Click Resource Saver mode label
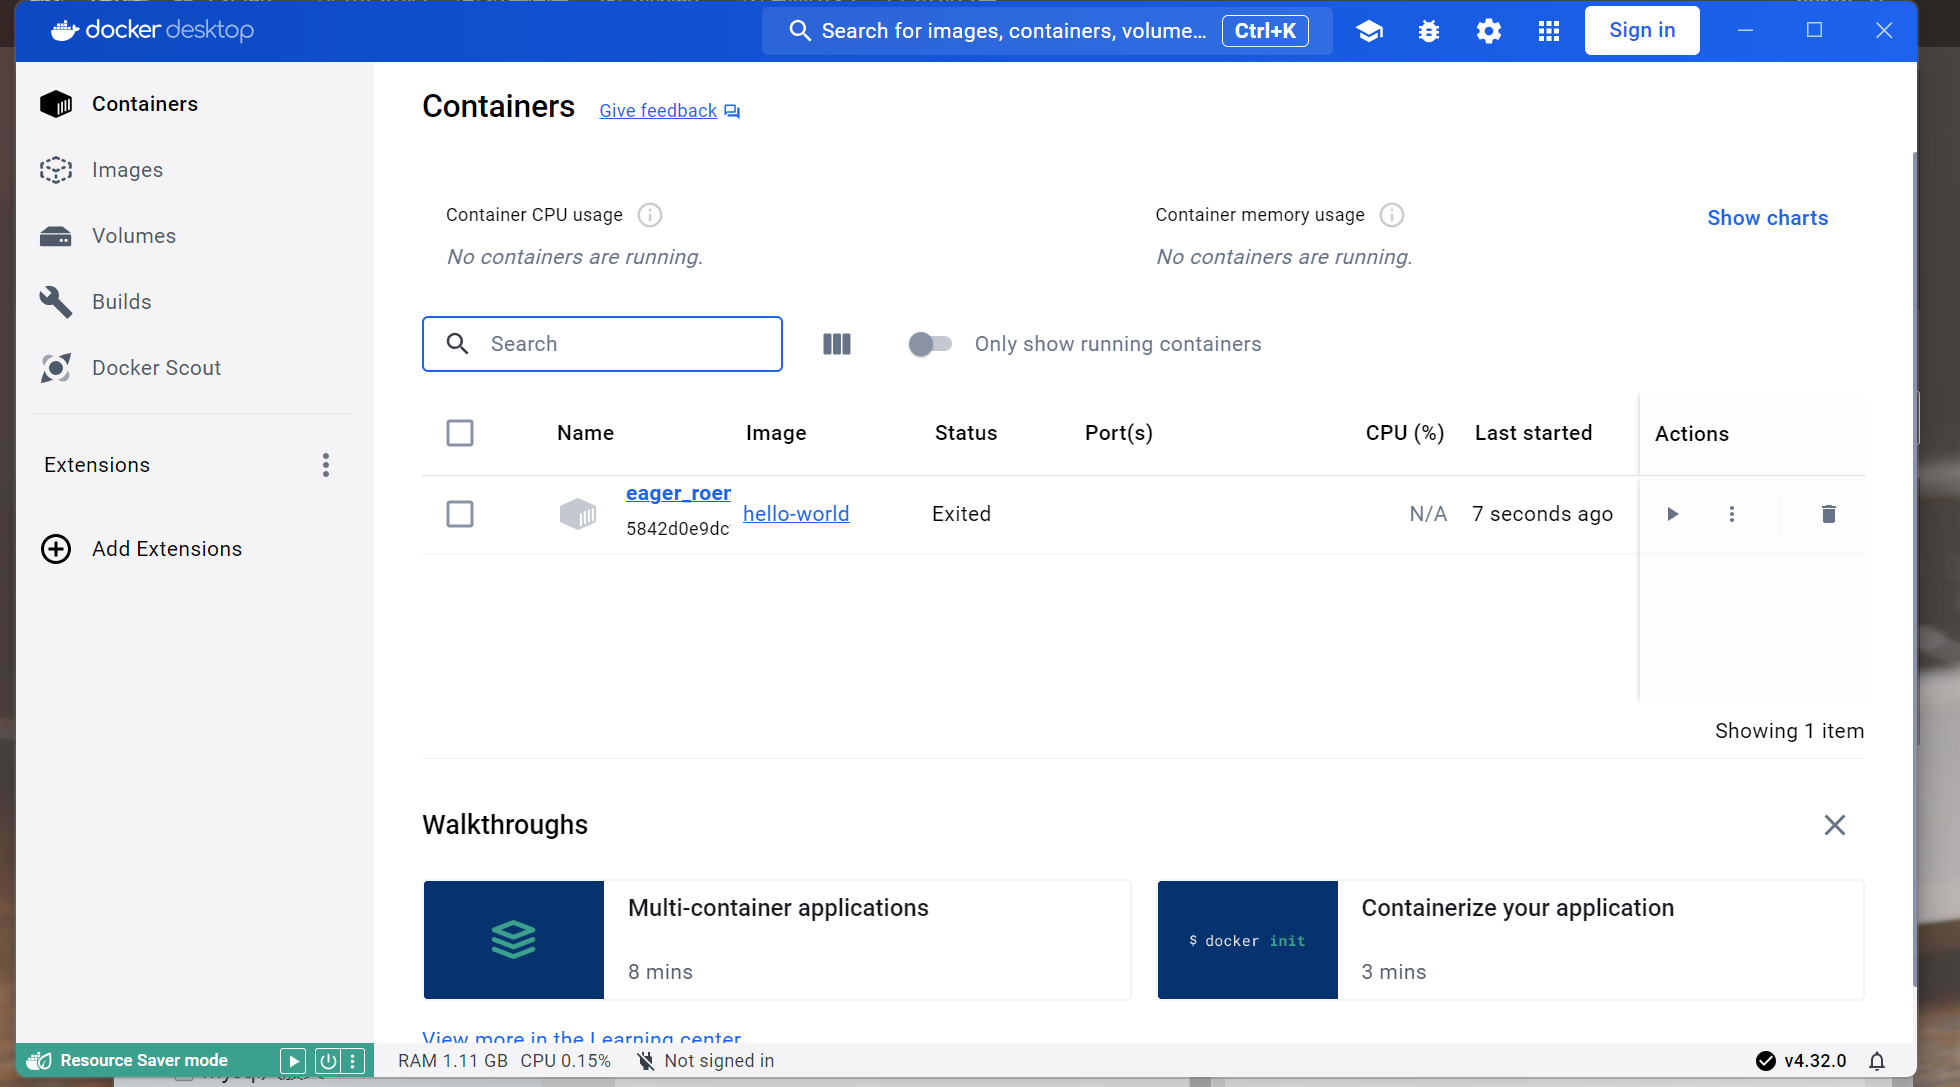Screen dimensions: 1960x1087 (x=144, y=1061)
